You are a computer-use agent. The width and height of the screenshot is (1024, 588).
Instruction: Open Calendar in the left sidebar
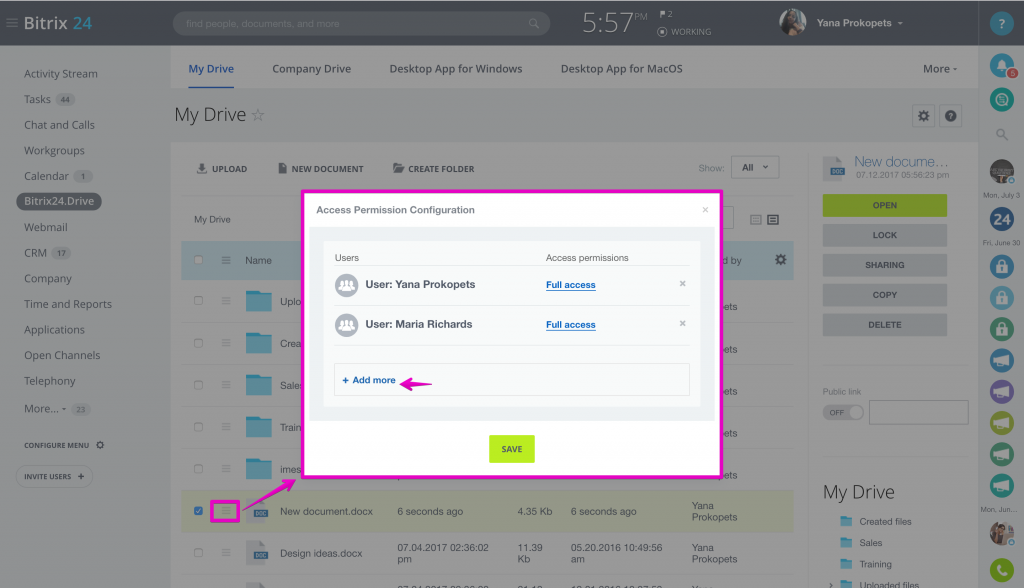pos(46,176)
